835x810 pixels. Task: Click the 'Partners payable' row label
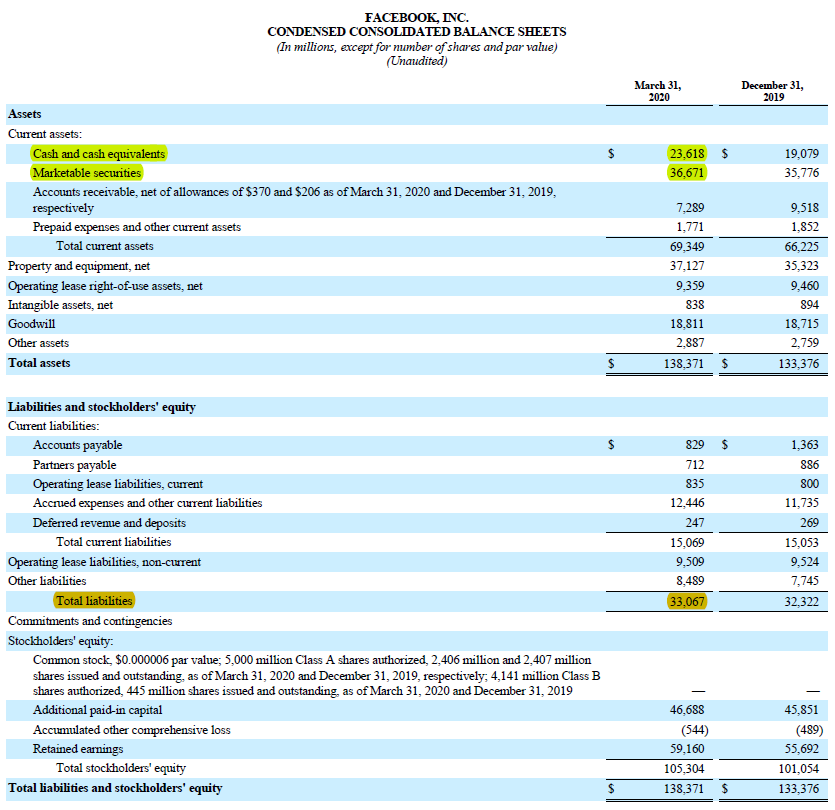tap(74, 465)
